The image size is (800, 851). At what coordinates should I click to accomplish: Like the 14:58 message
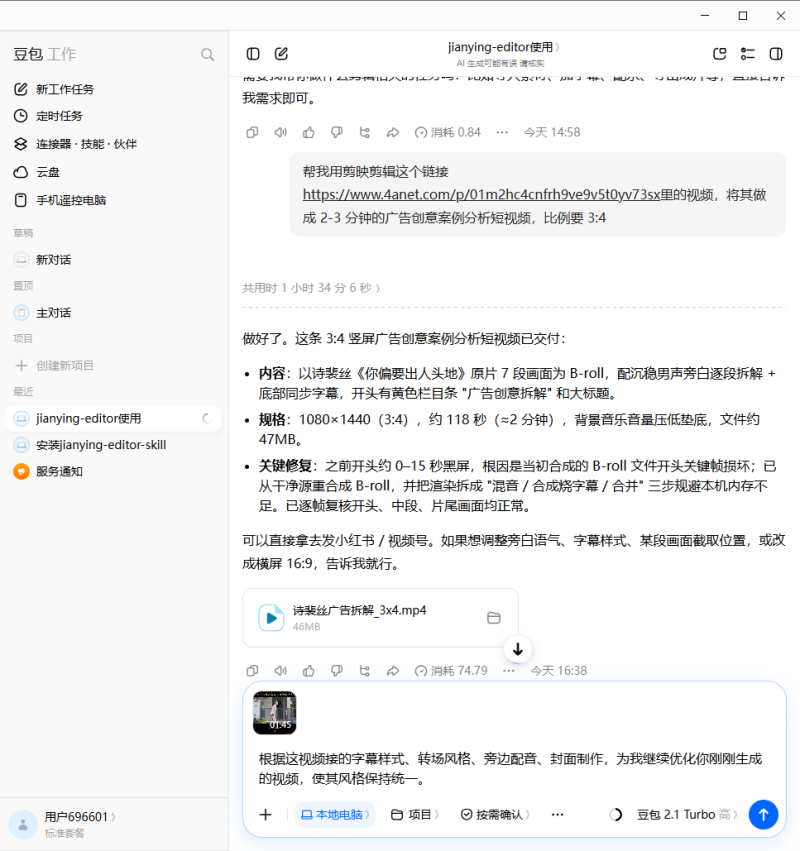(x=309, y=132)
